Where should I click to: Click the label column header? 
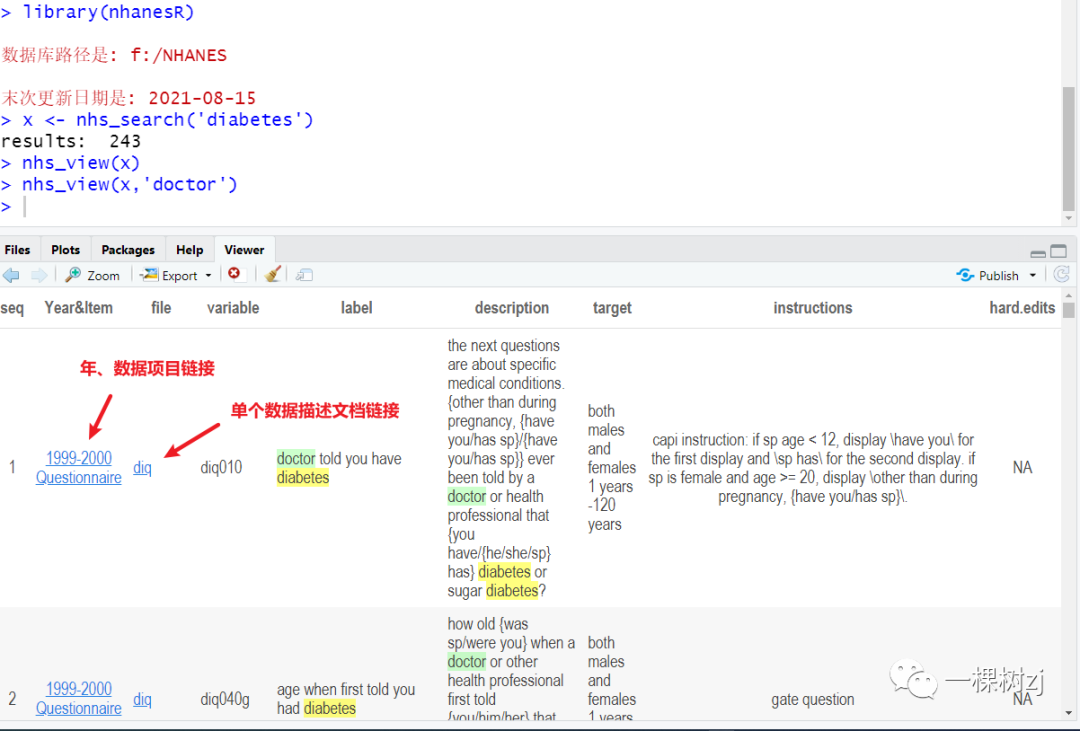[356, 308]
